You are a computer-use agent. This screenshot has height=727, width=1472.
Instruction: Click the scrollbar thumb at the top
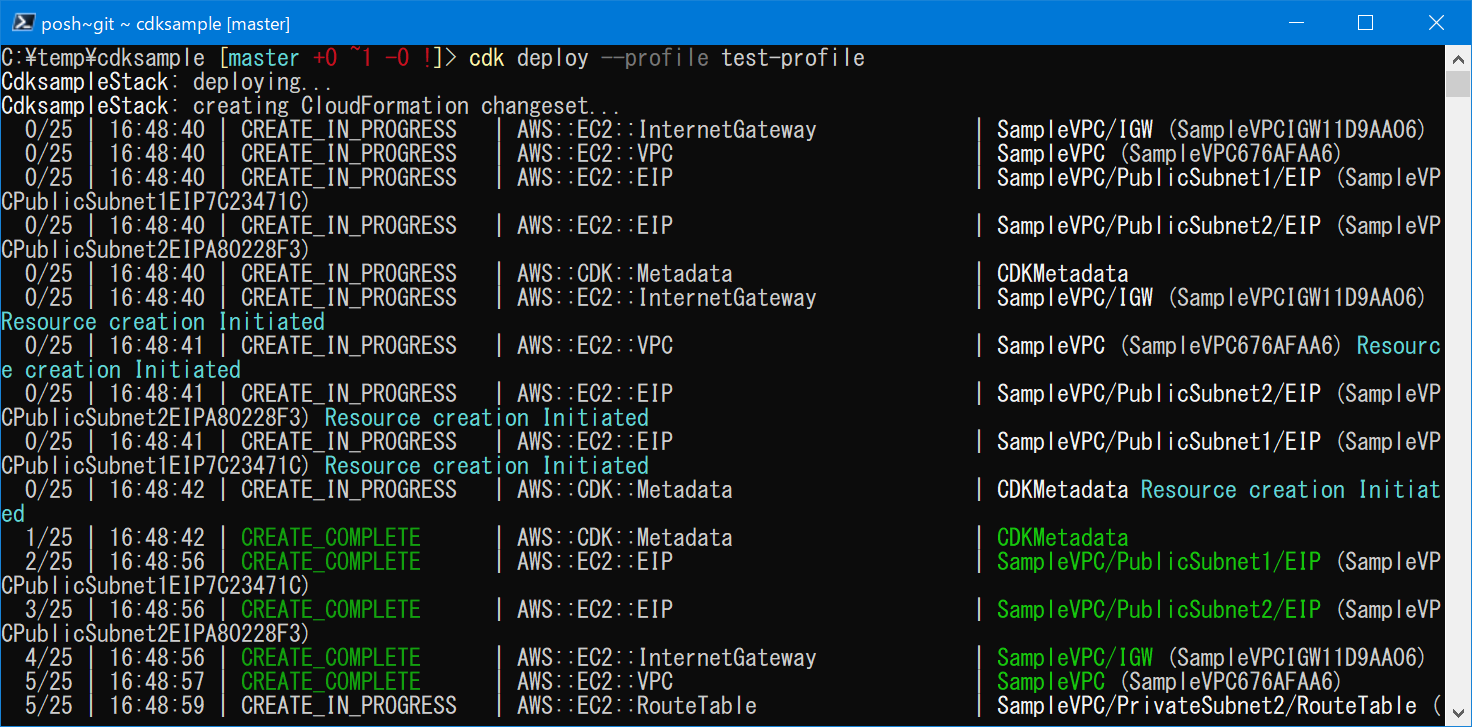coord(1458,85)
